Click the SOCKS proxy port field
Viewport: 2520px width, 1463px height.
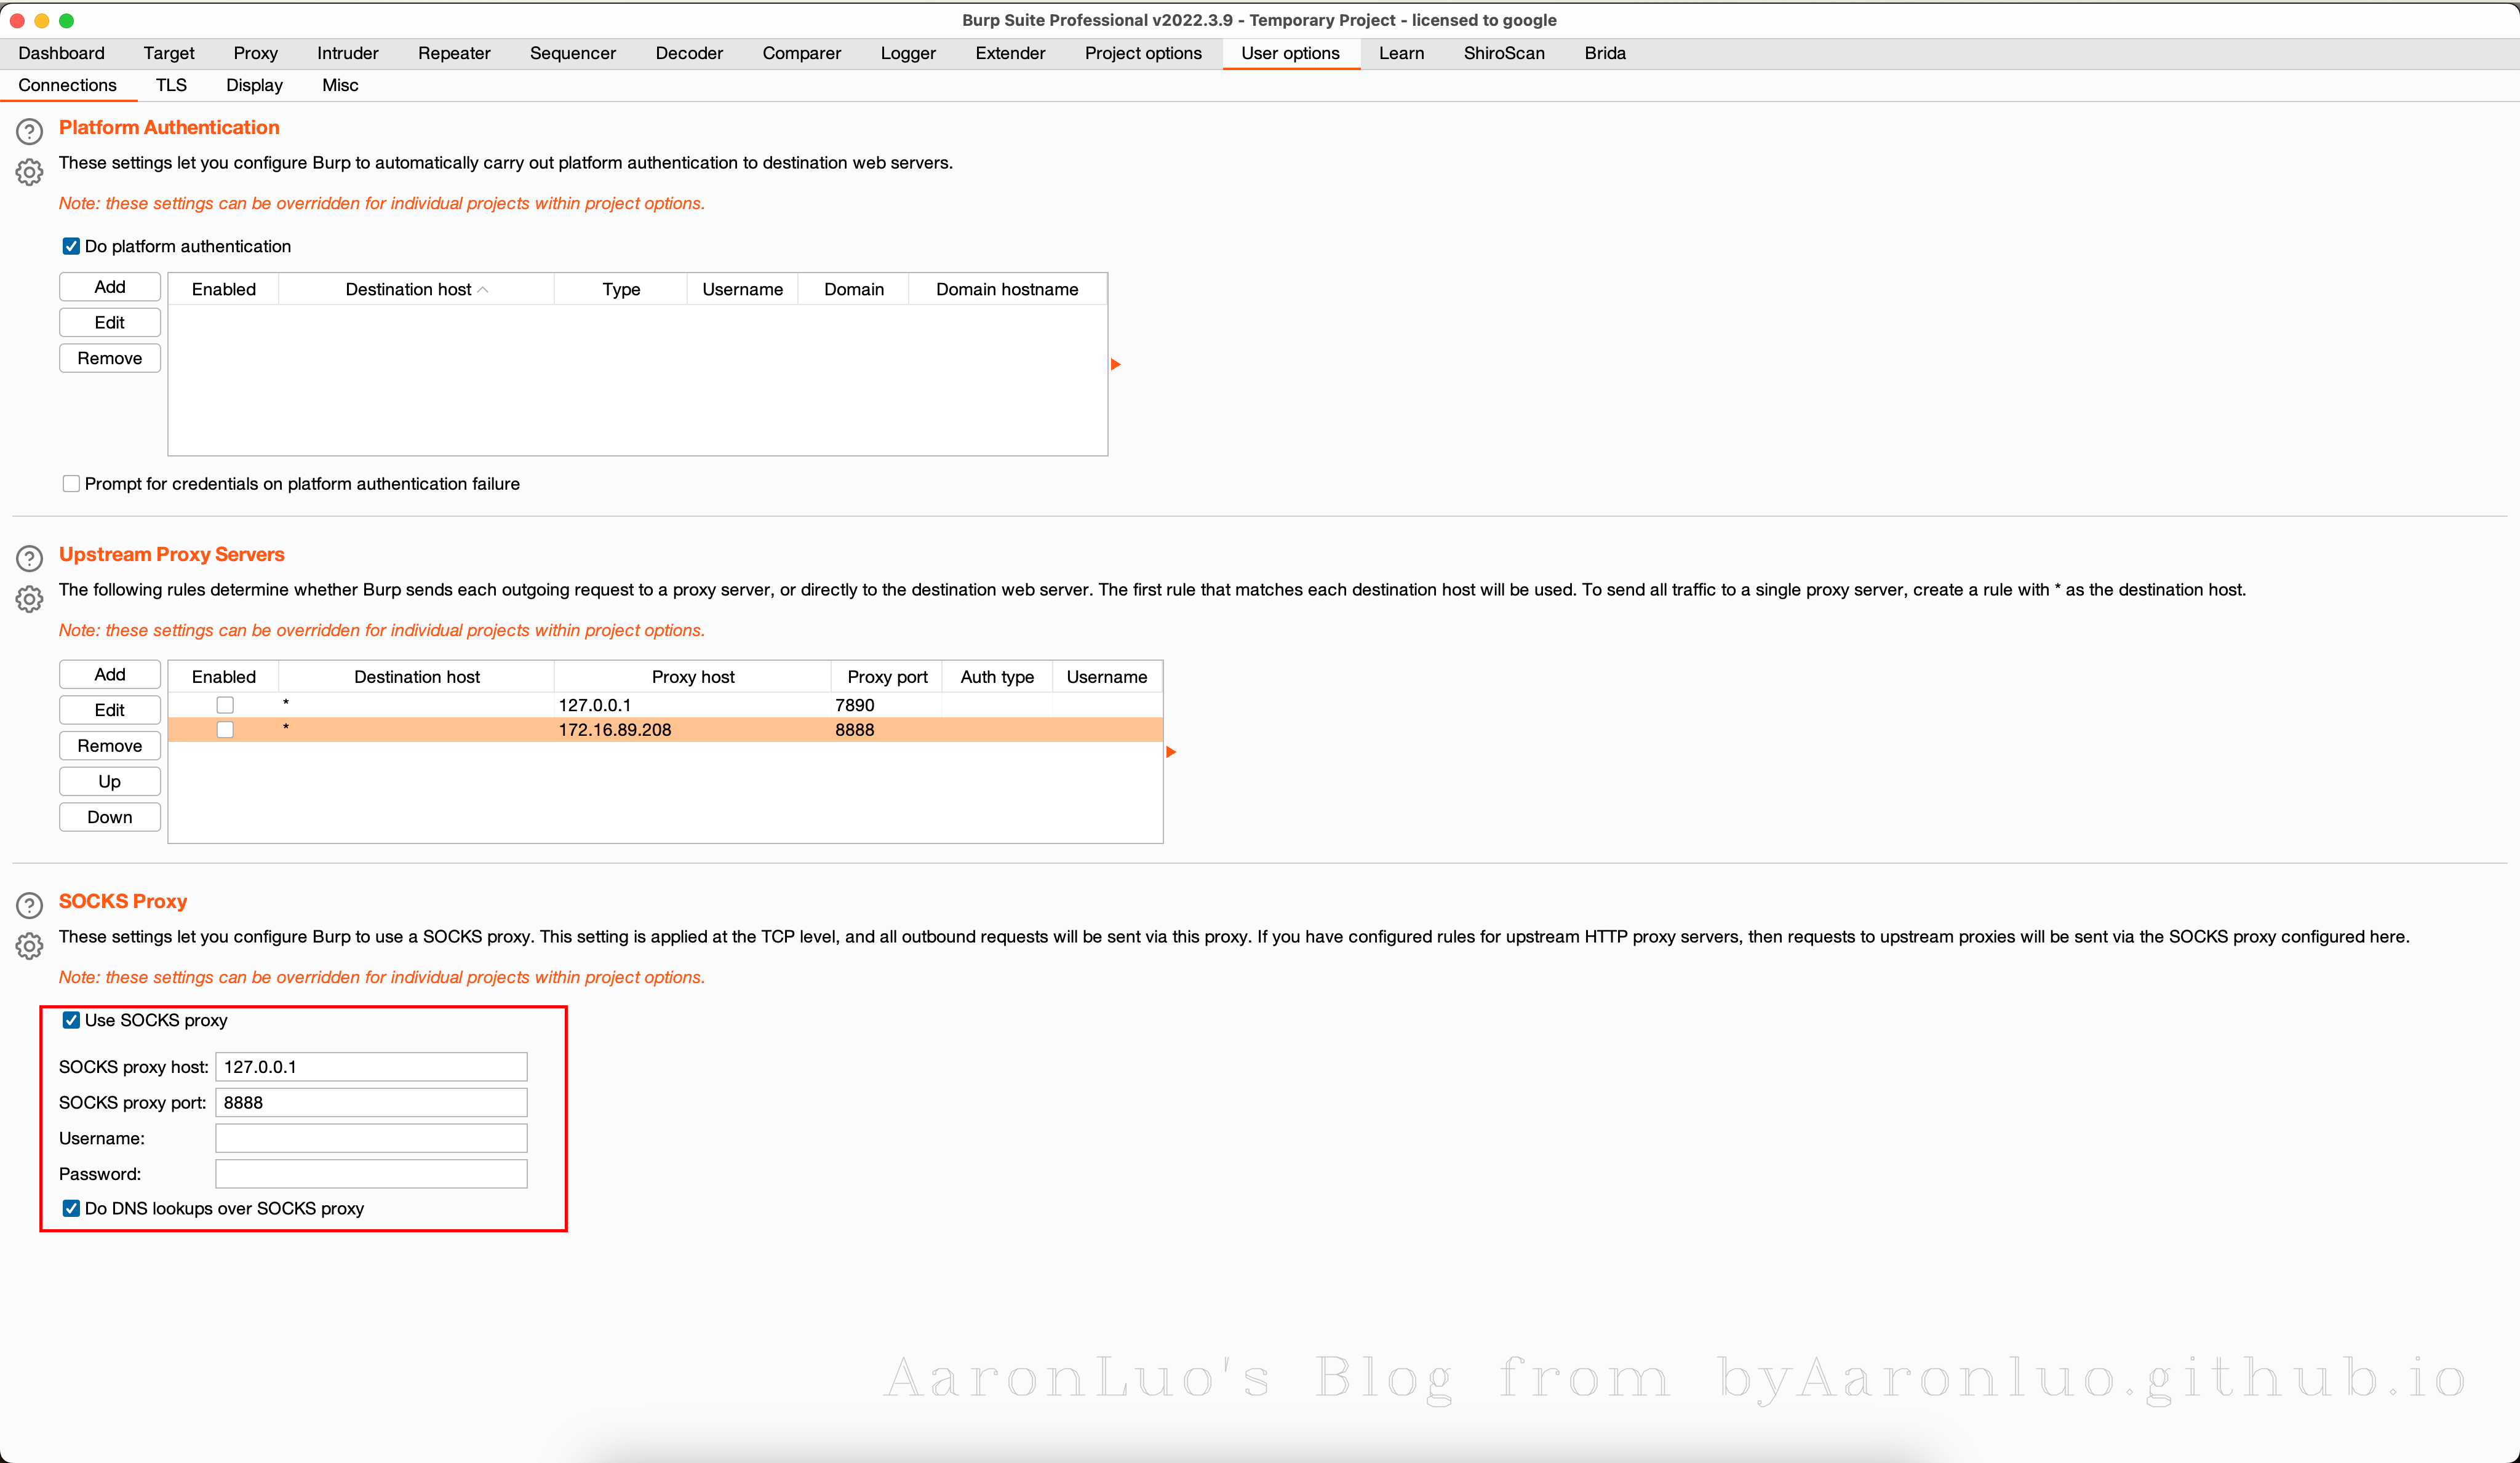(x=370, y=1102)
